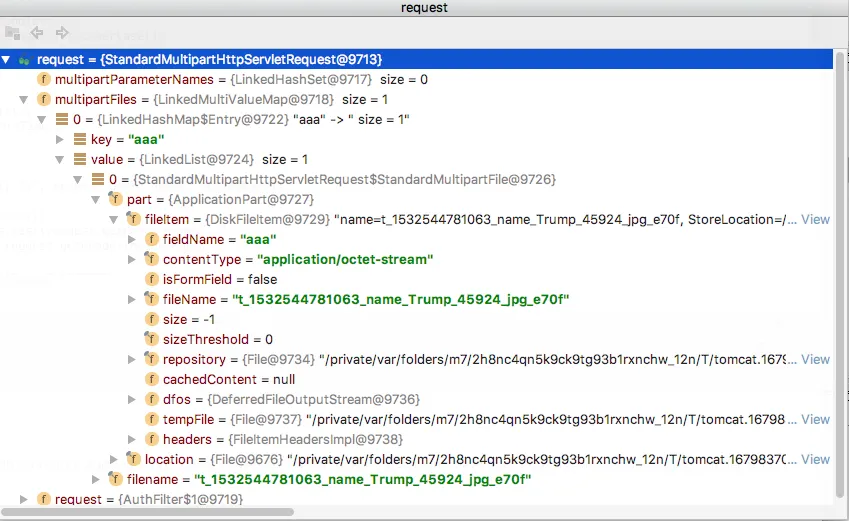Select the multipartParameterNames row text
The image size is (849, 521).
tap(241, 80)
